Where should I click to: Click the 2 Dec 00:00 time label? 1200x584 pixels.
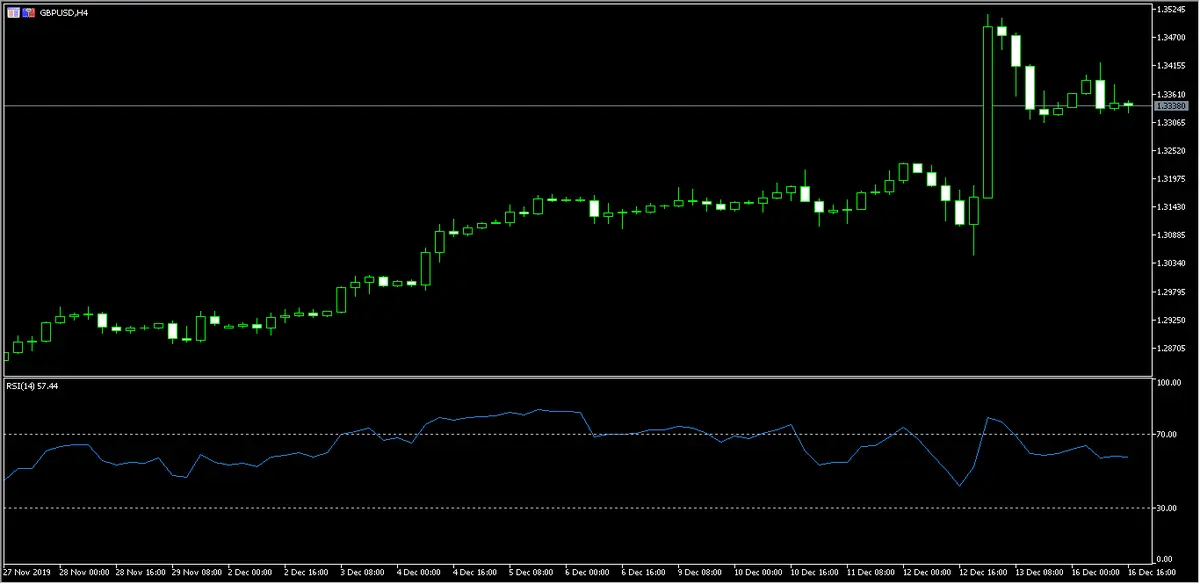point(250,573)
